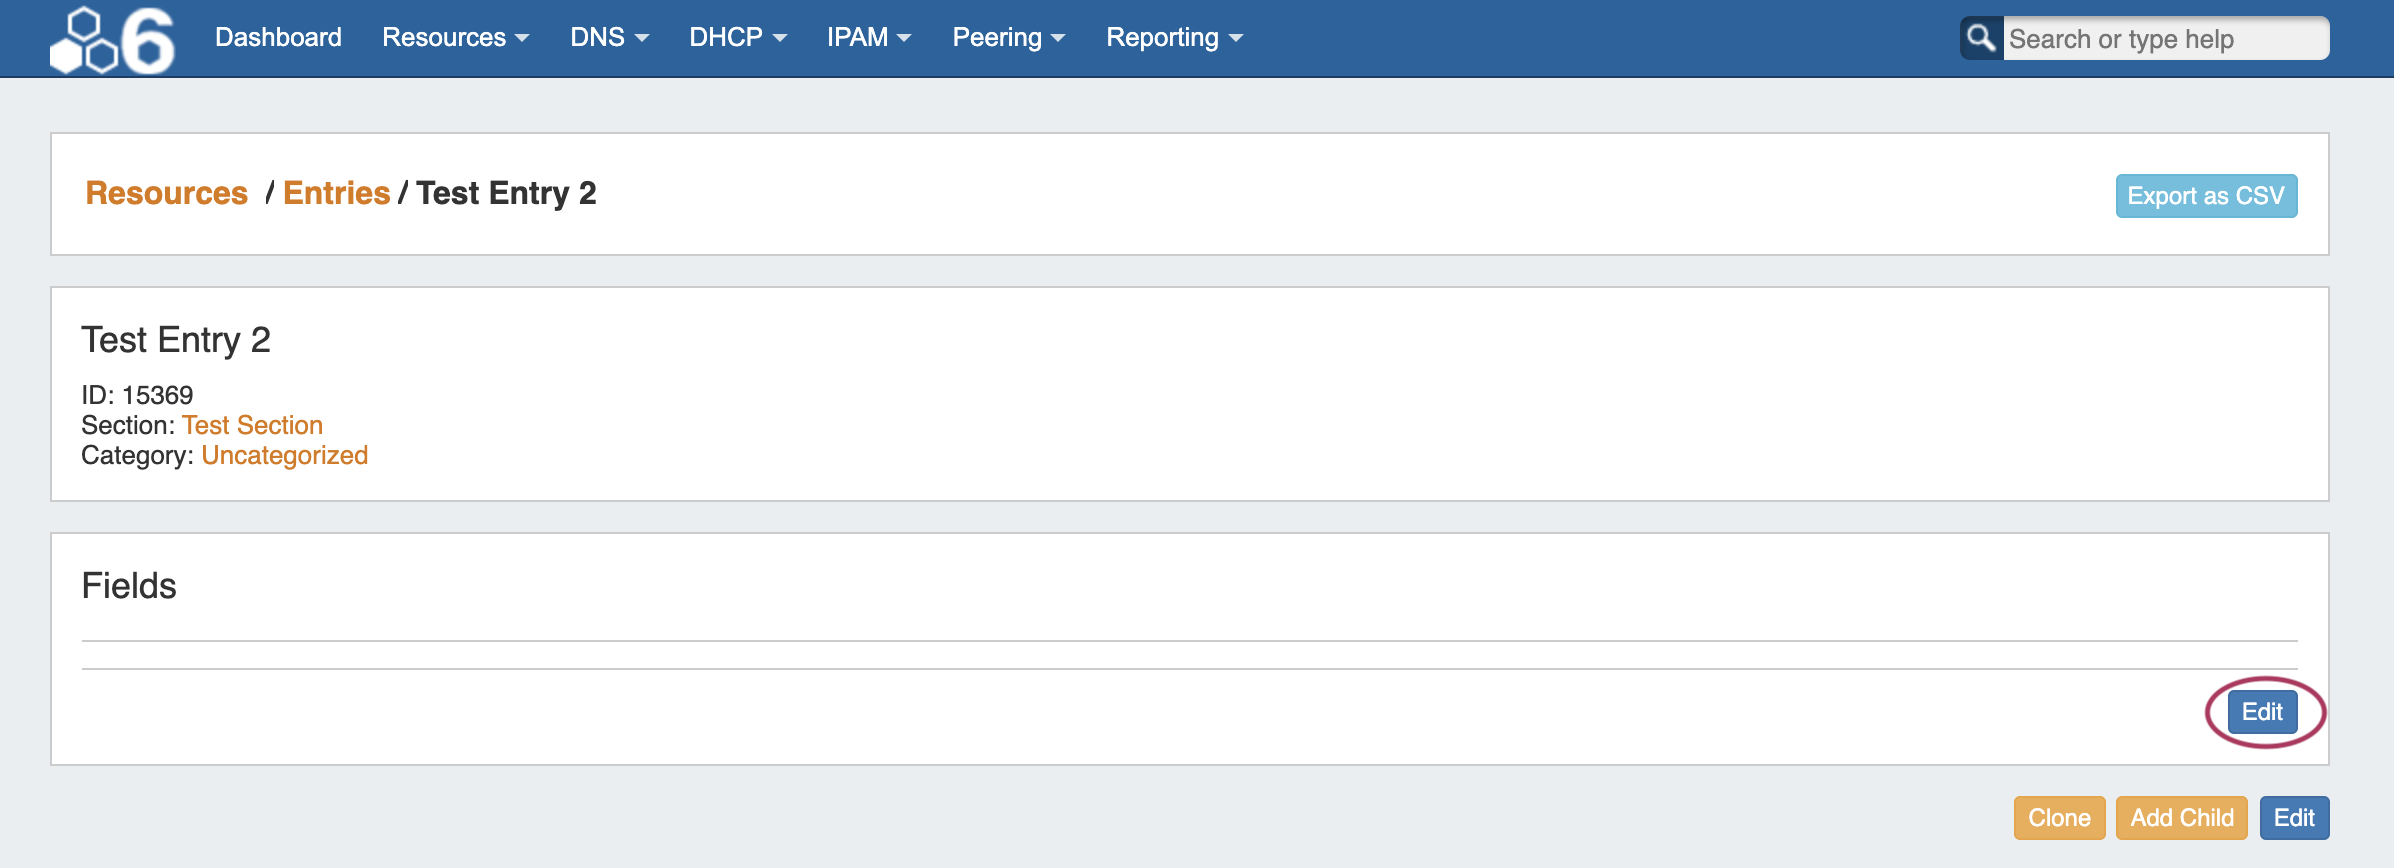Click the 6connect logo icon
The height and width of the screenshot is (868, 2394).
pos(112,40)
